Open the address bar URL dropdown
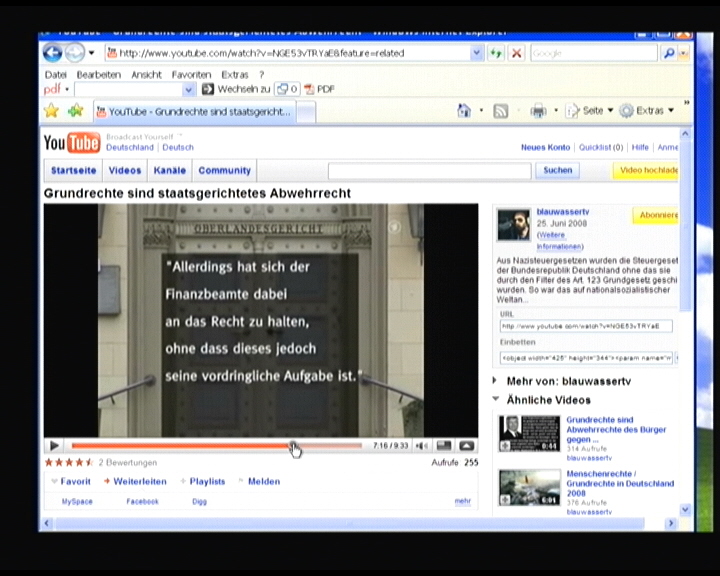Viewport: 720px width, 576px height. [x=476, y=53]
